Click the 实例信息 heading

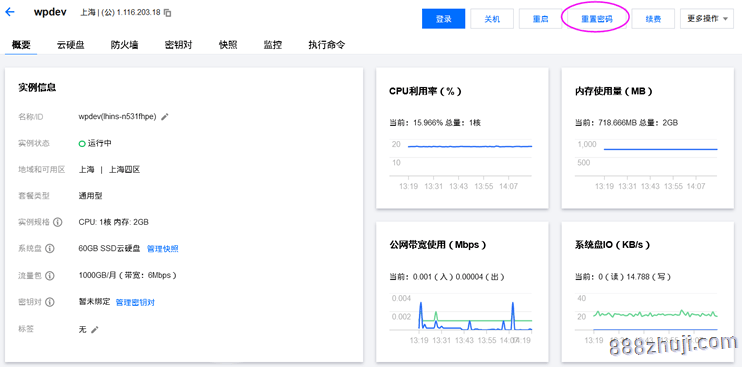[x=37, y=87]
